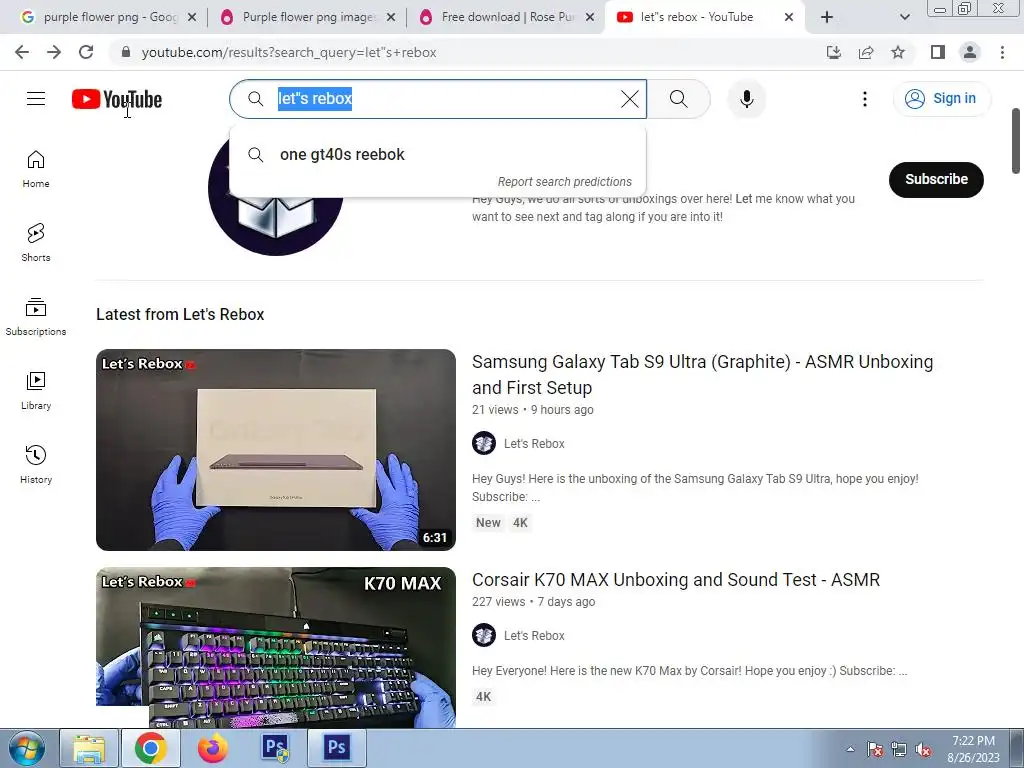Screen dimensions: 1024x768
Task: Clear the search box with the X
Action: pyautogui.click(x=630, y=99)
